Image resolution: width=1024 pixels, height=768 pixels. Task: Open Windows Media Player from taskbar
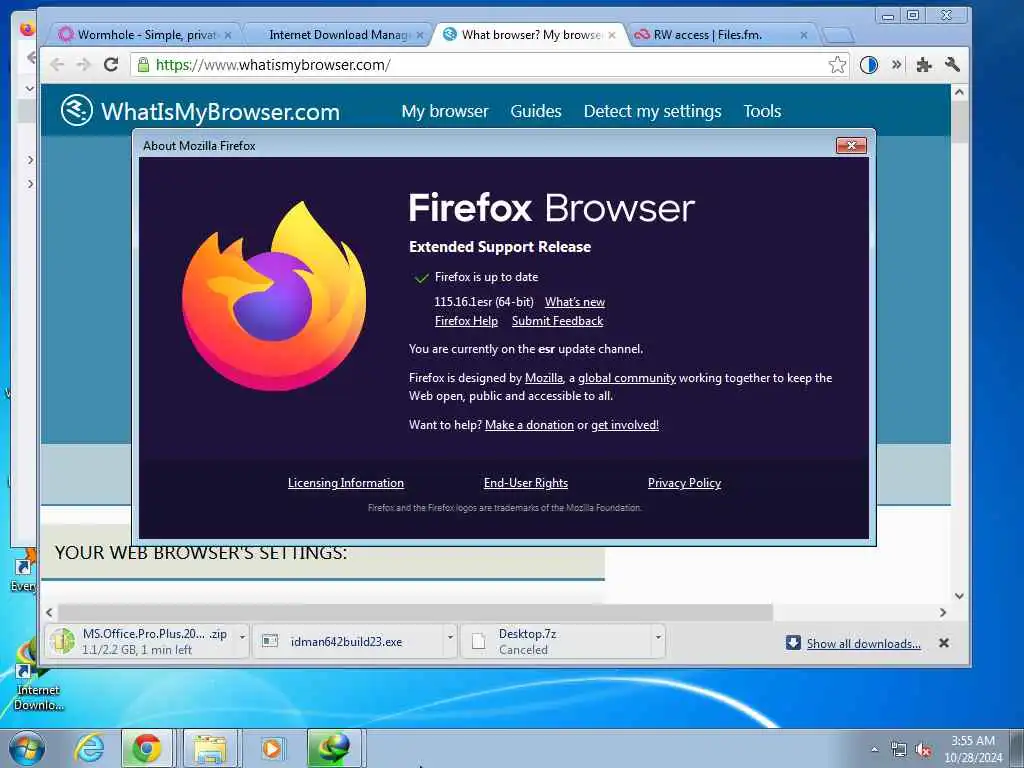pos(272,748)
